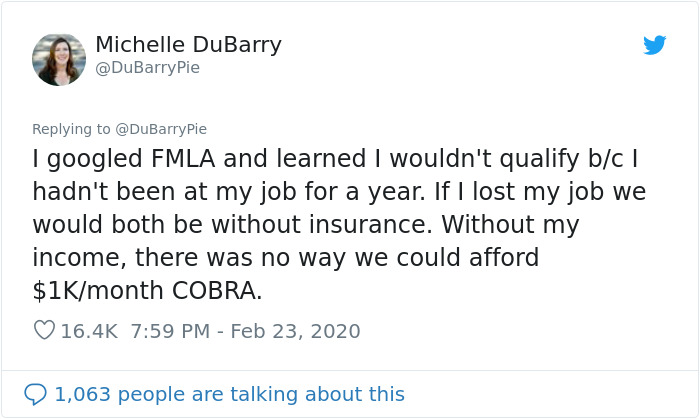Screen dimensions: 700x419
Task: Click the Feb 23, 2020 date
Action: point(296,331)
